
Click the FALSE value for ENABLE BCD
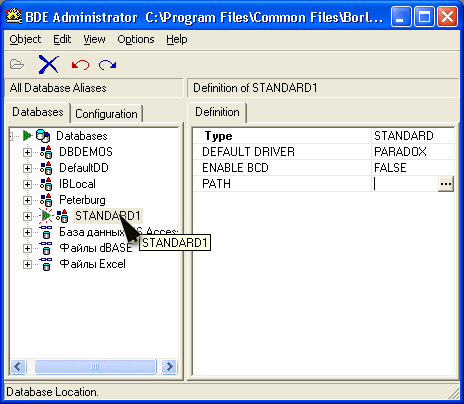(x=390, y=168)
